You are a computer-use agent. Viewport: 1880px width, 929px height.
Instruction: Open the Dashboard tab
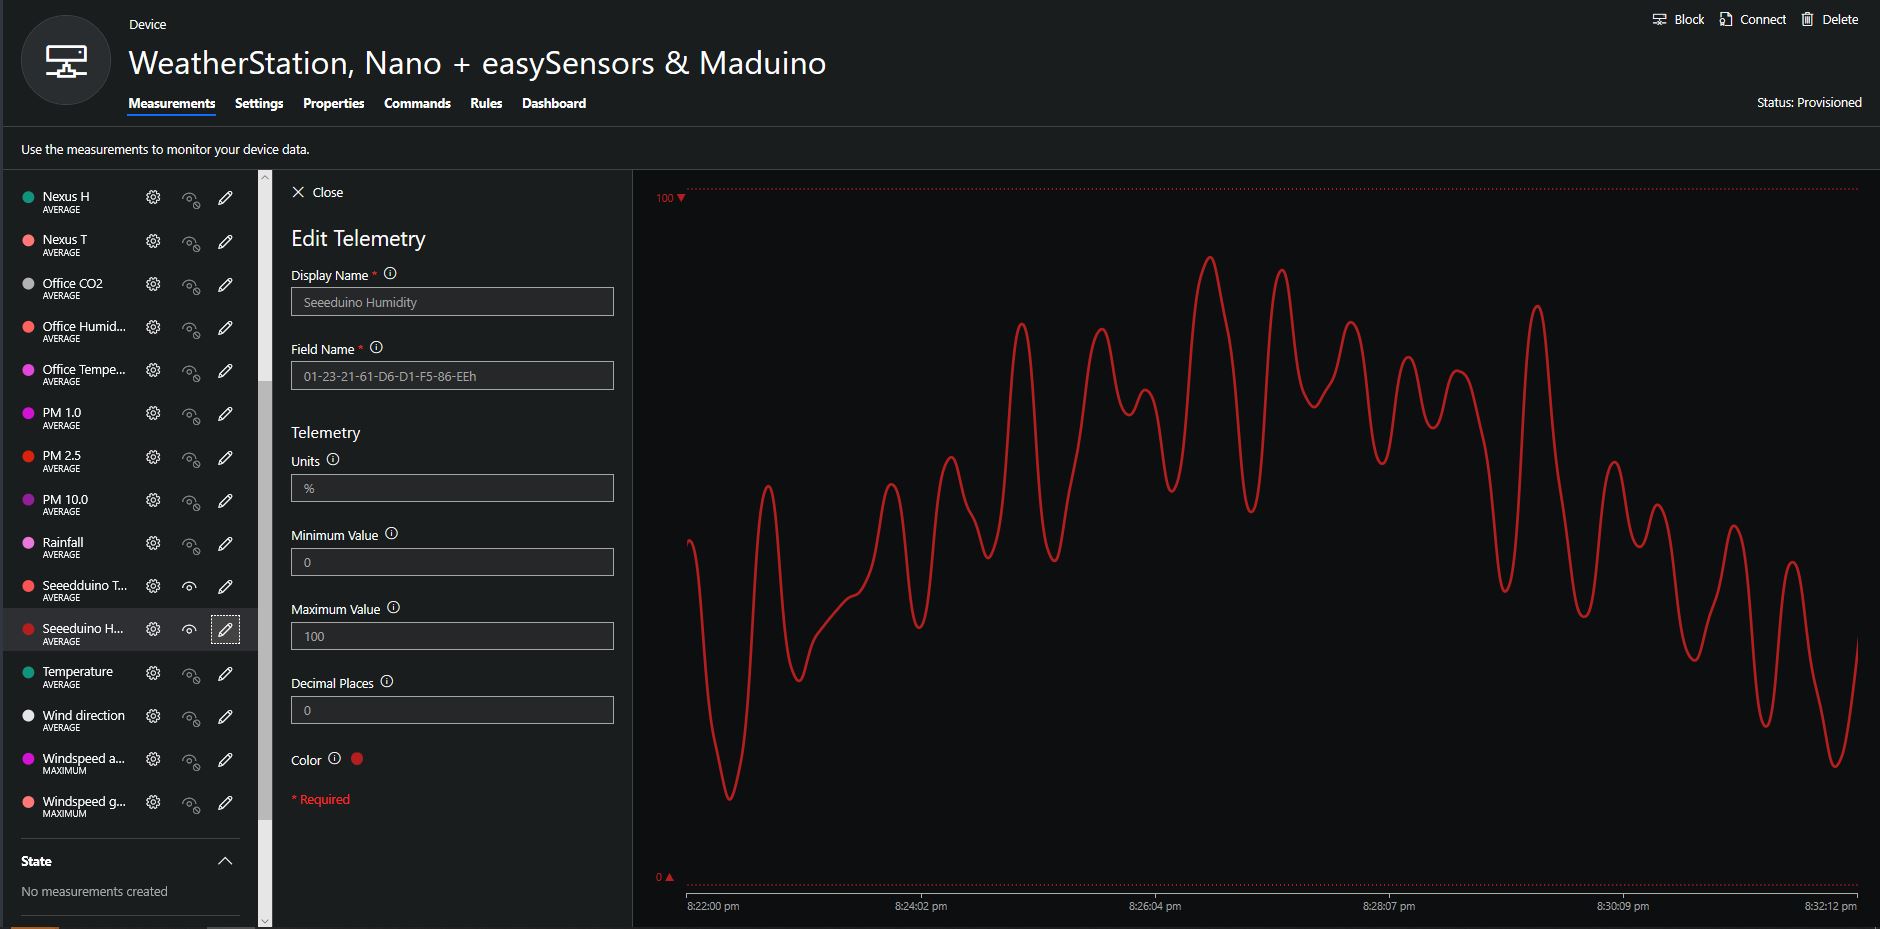click(553, 103)
